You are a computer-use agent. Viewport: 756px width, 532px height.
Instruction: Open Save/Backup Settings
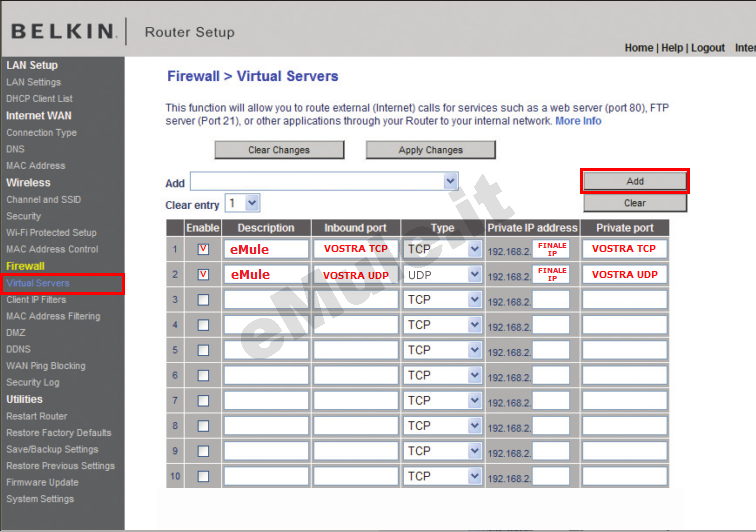[53, 450]
